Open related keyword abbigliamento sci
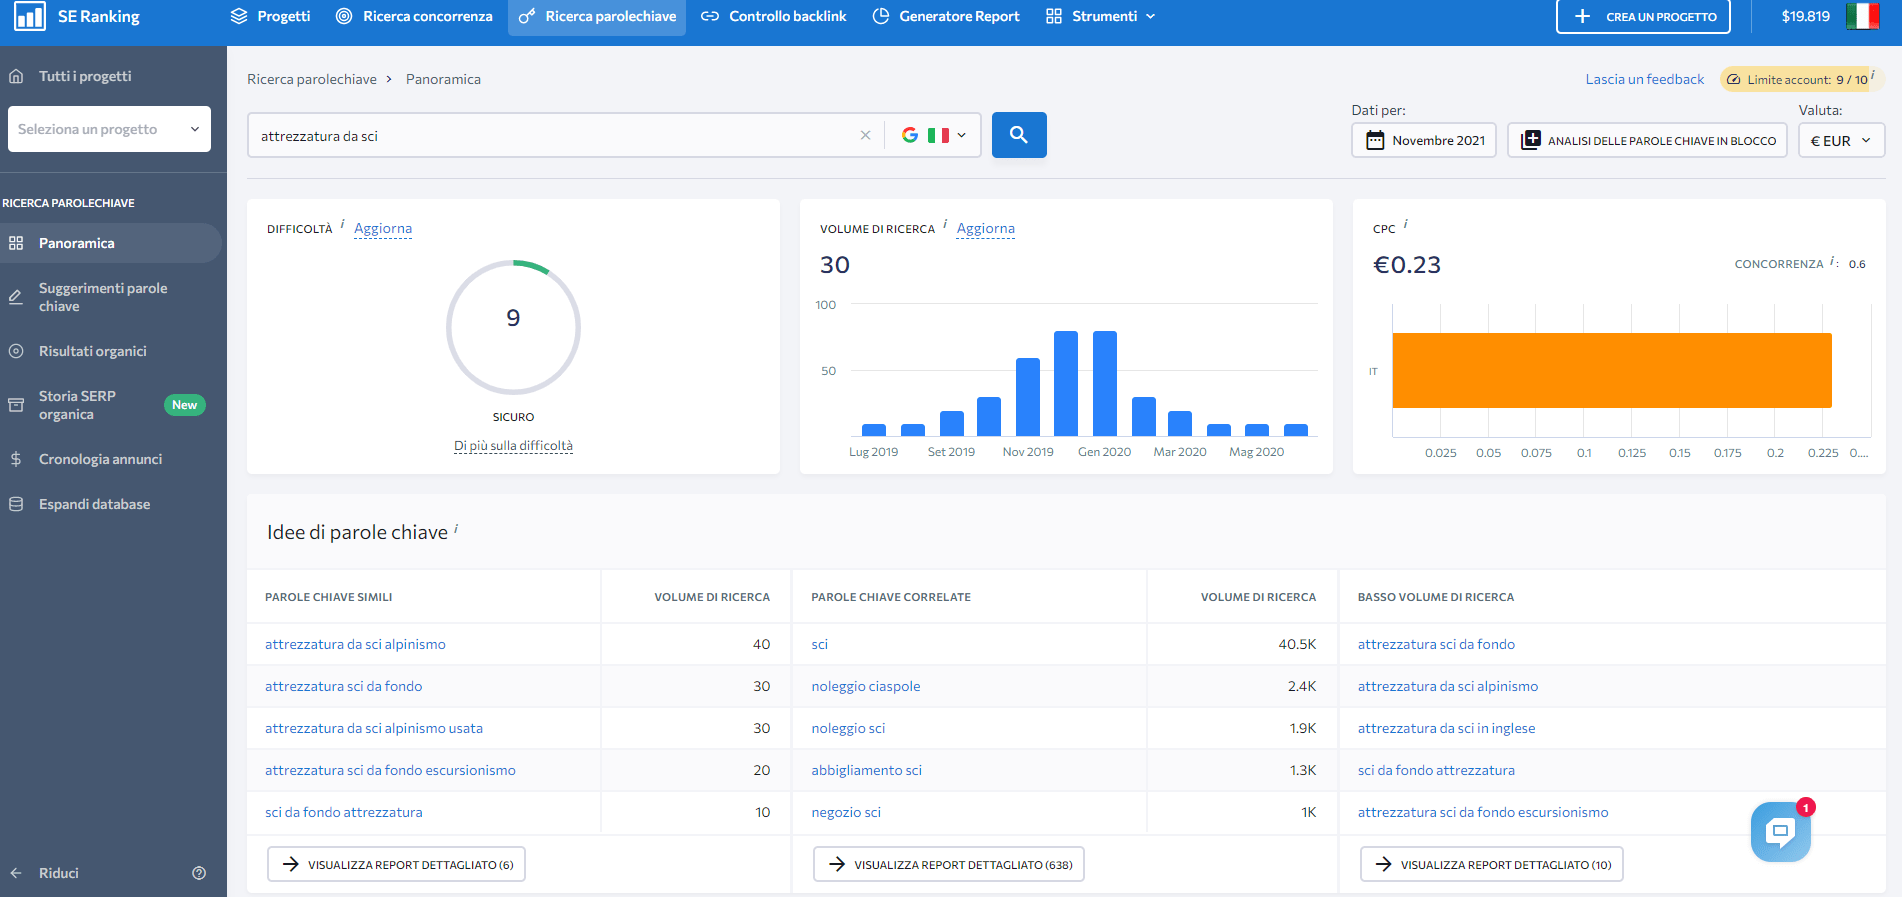The width and height of the screenshot is (1902, 897). pos(867,770)
